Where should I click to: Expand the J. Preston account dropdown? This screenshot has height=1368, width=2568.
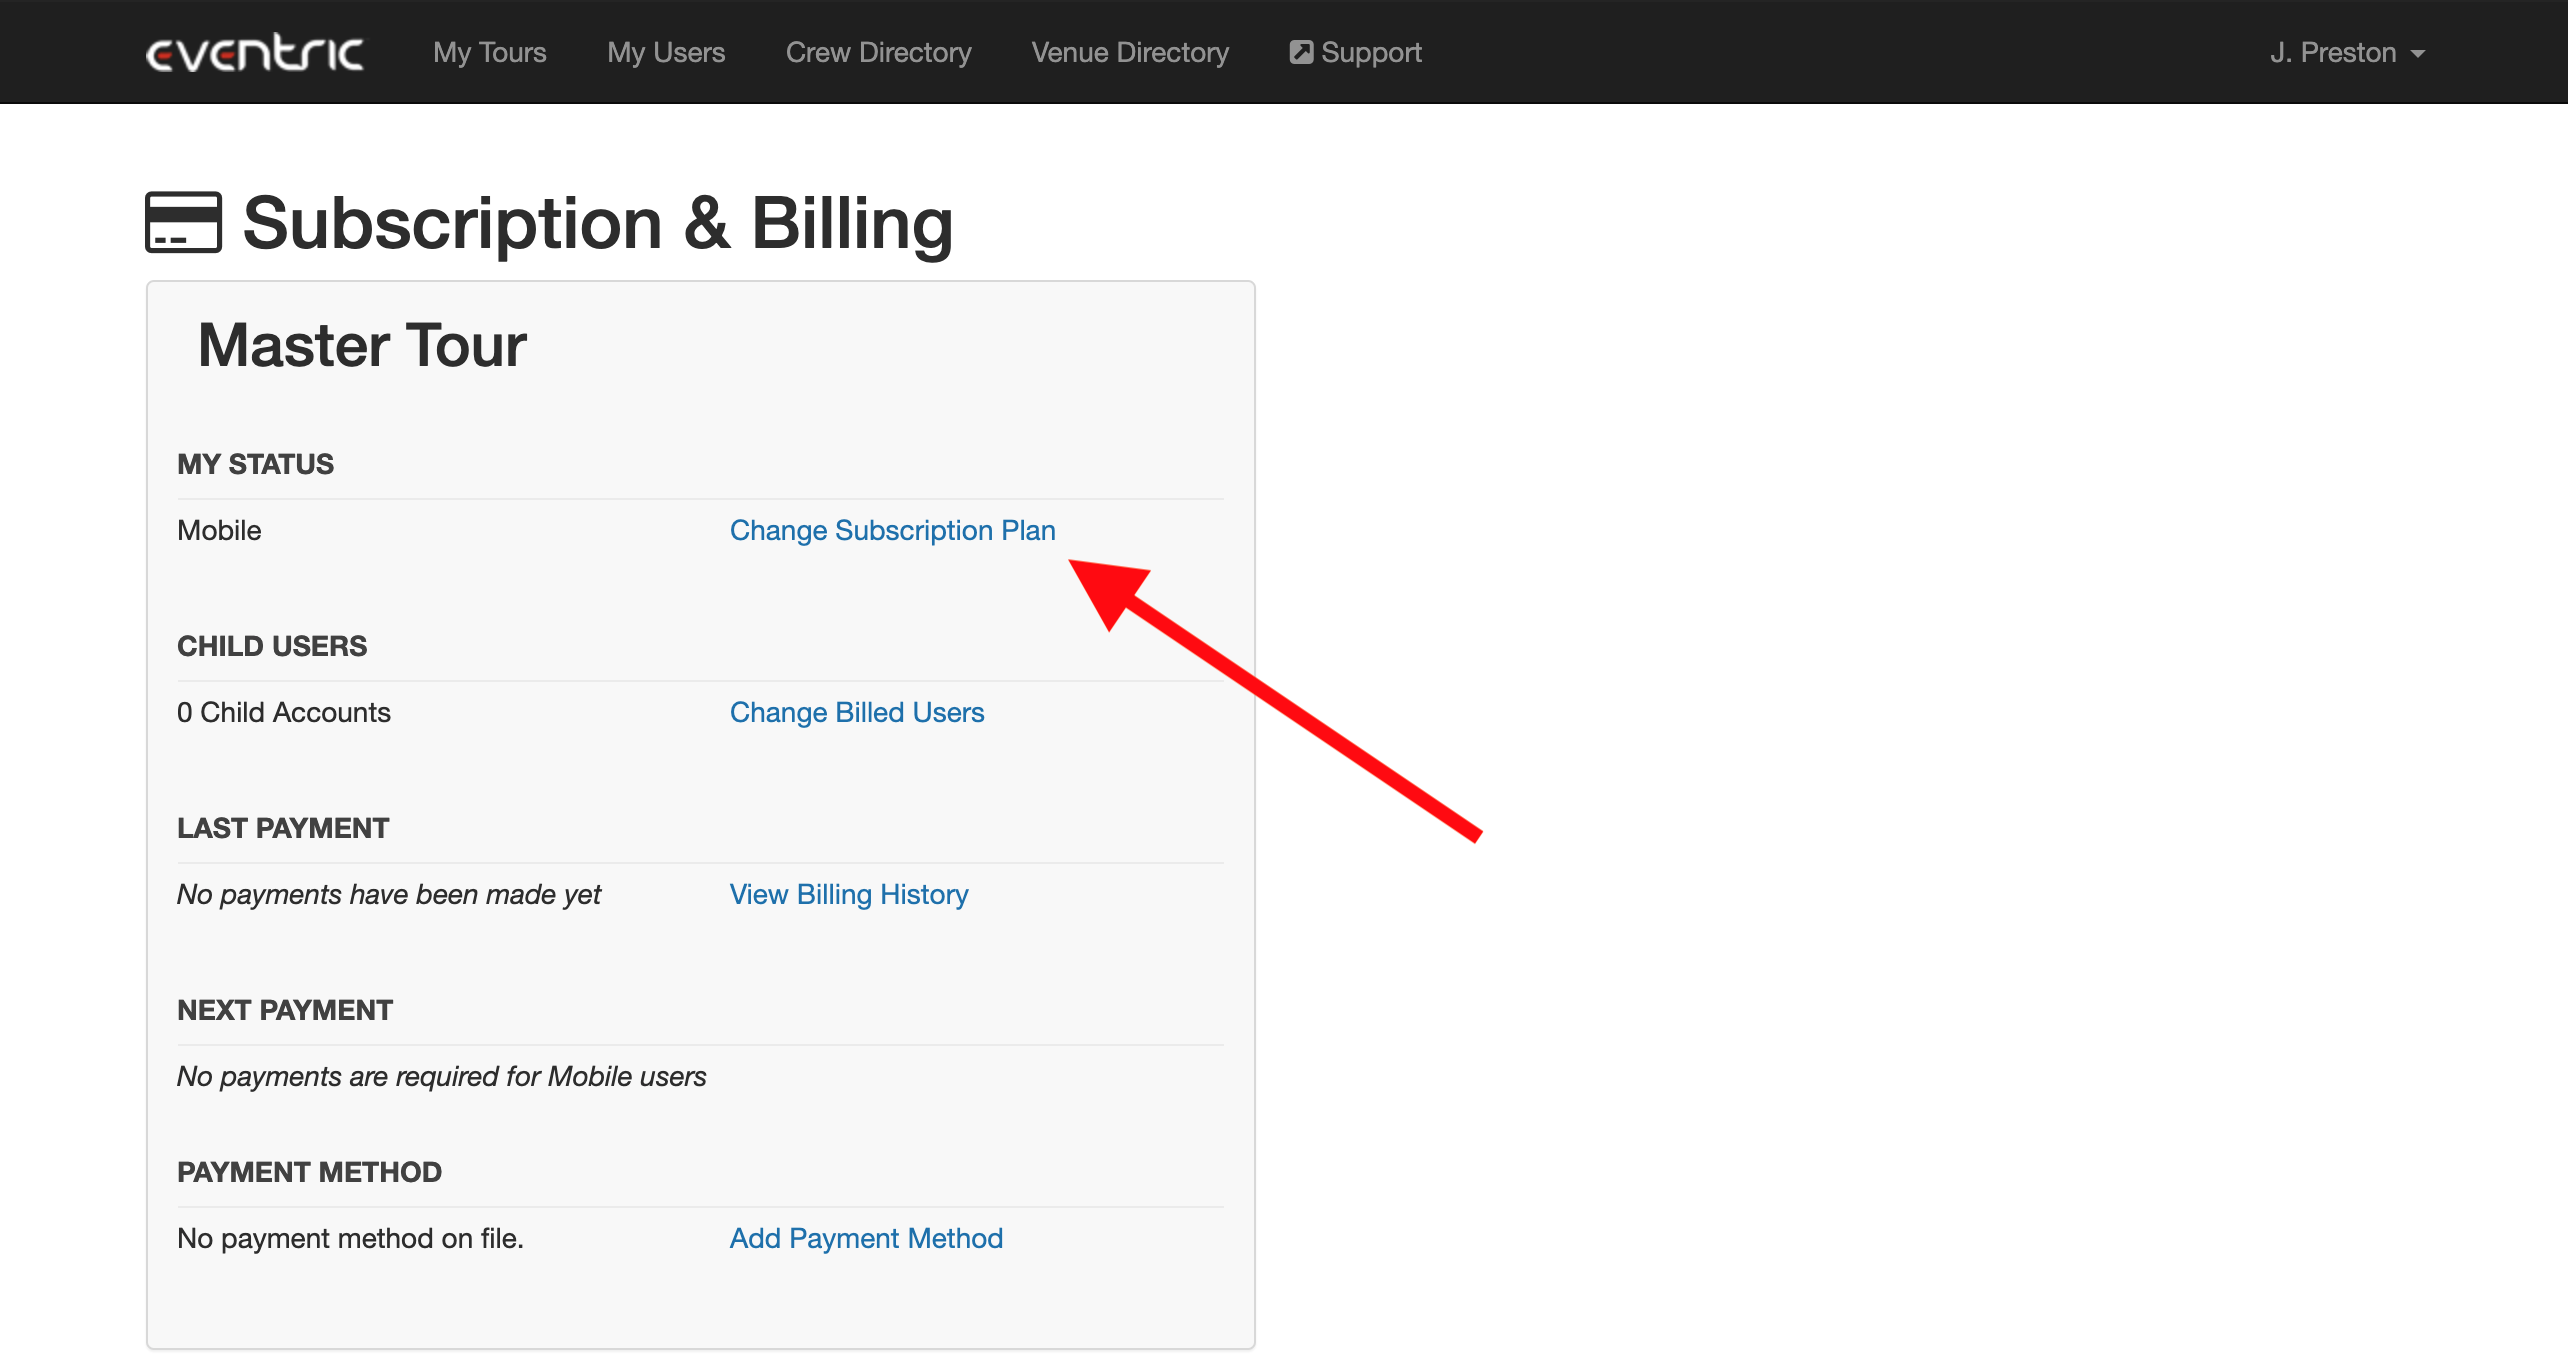2347,52
